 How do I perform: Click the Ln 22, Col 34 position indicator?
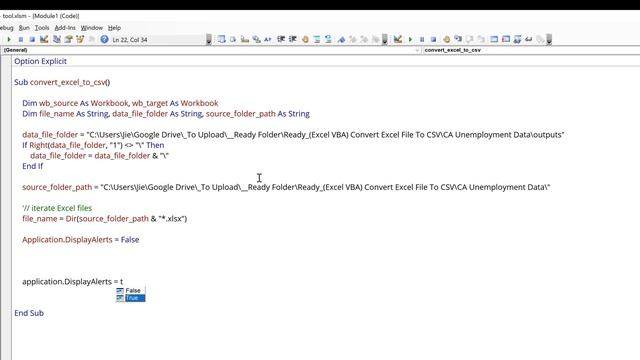pyautogui.click(x=130, y=40)
